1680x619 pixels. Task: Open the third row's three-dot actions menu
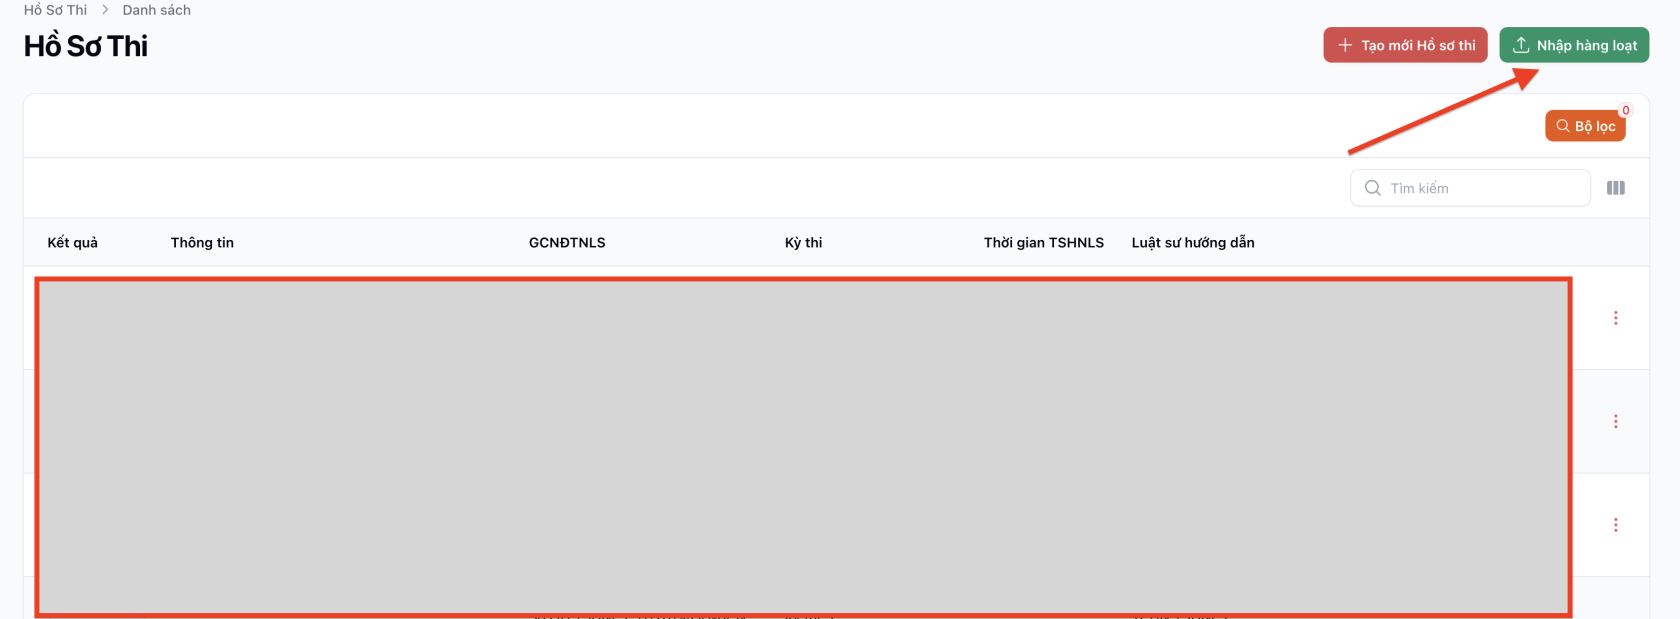pos(1615,525)
